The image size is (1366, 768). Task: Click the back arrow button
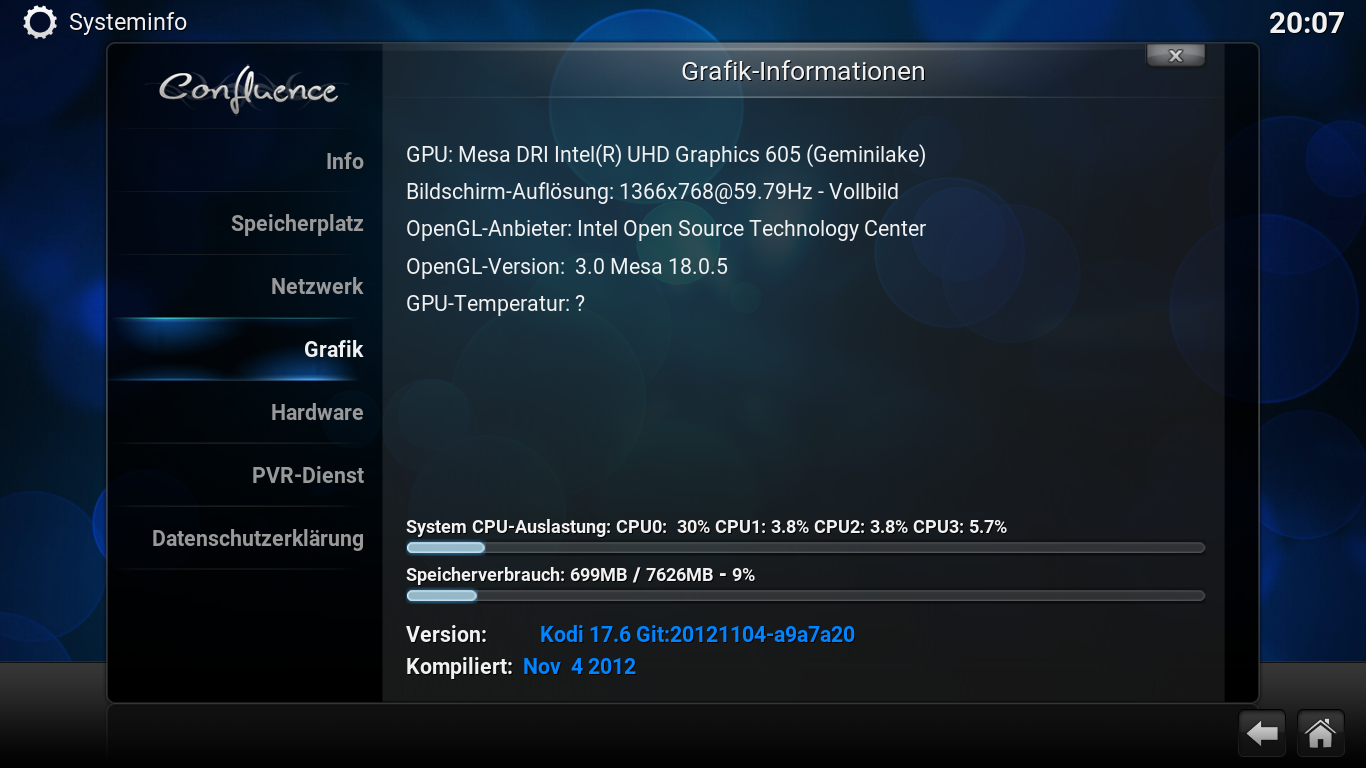point(1262,734)
